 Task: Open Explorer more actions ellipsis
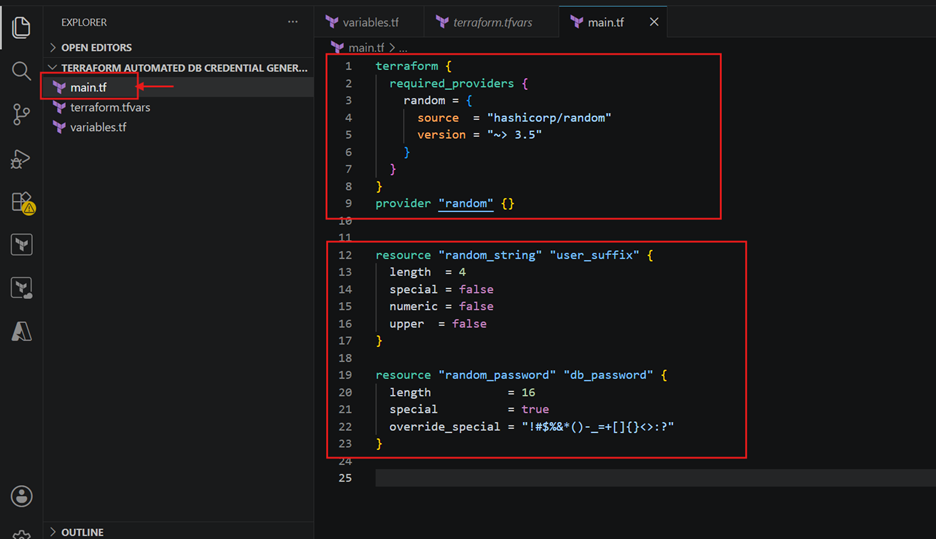click(292, 22)
